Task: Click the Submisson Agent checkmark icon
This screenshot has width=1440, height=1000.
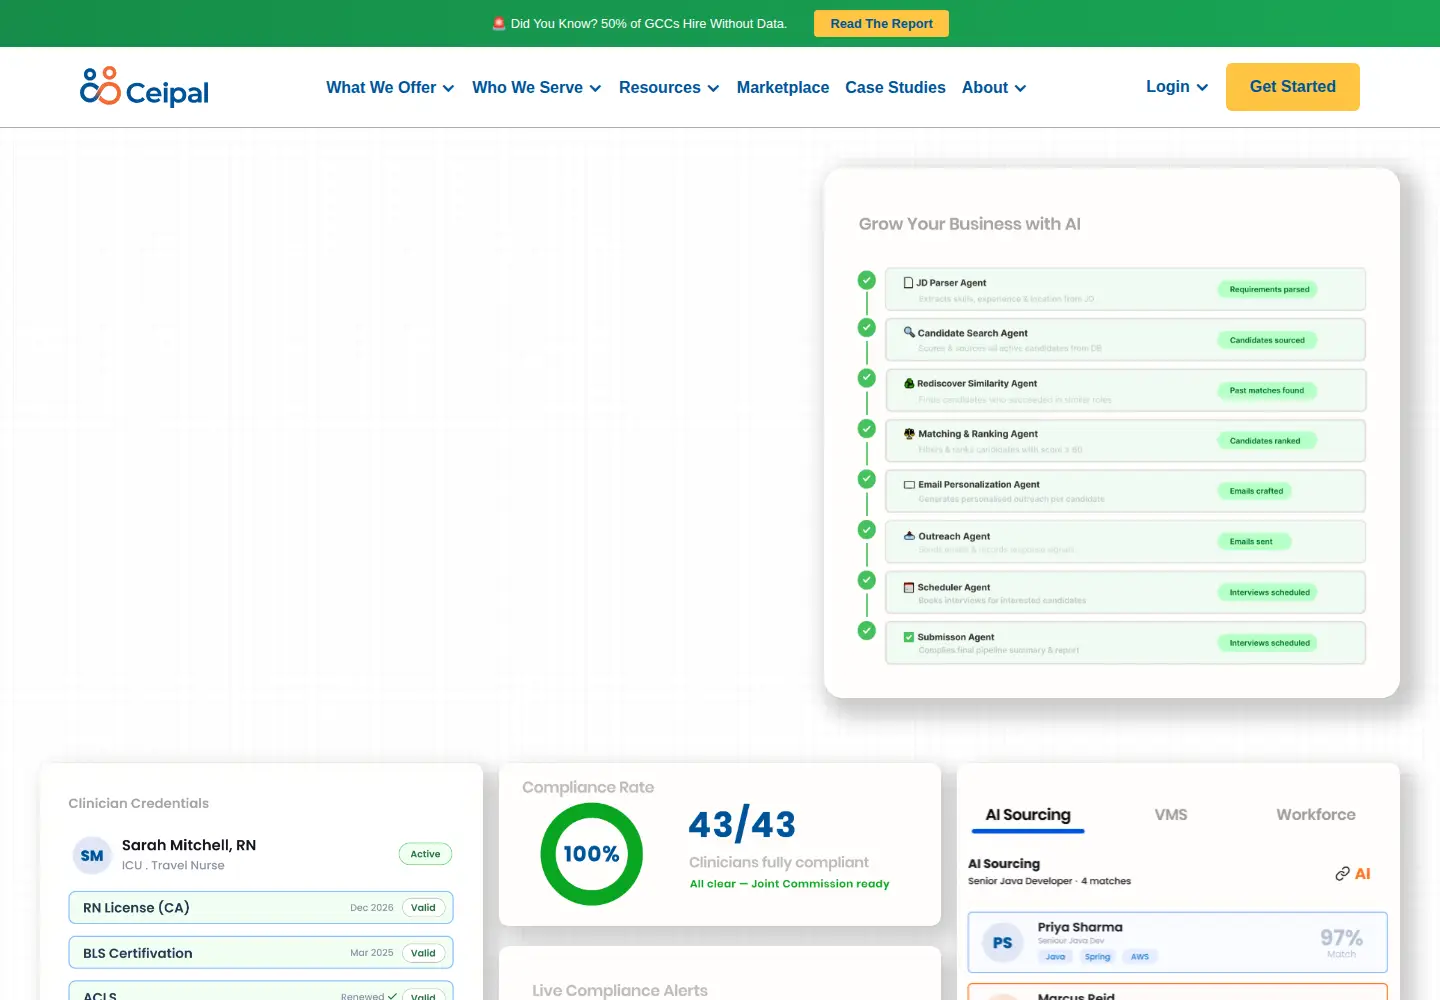Action: (x=909, y=637)
